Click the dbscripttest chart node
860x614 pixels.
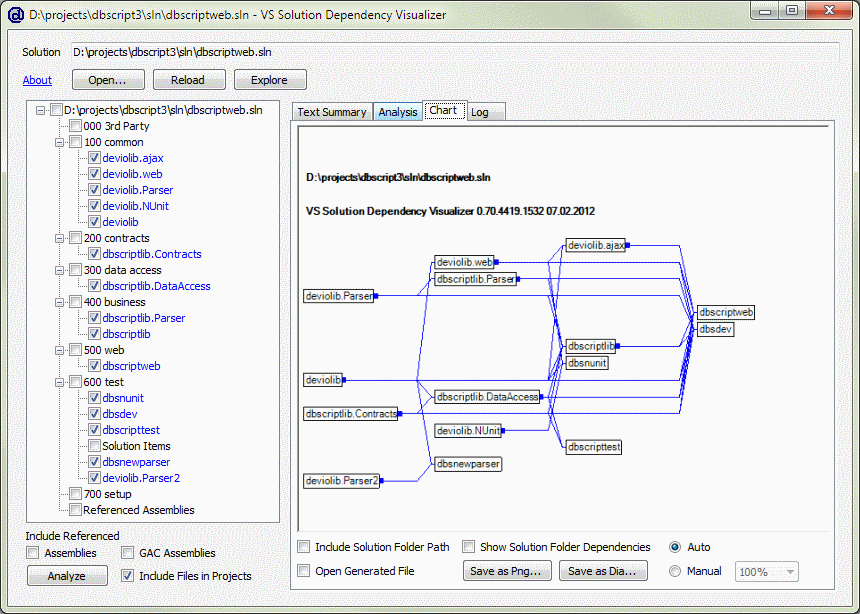594,447
